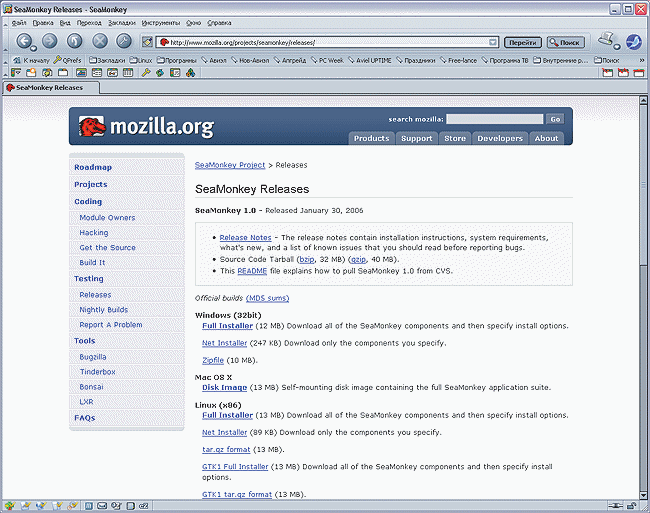The image size is (650, 513).
Task: Open the Bugzilla sidebar link
Action: click(93, 357)
